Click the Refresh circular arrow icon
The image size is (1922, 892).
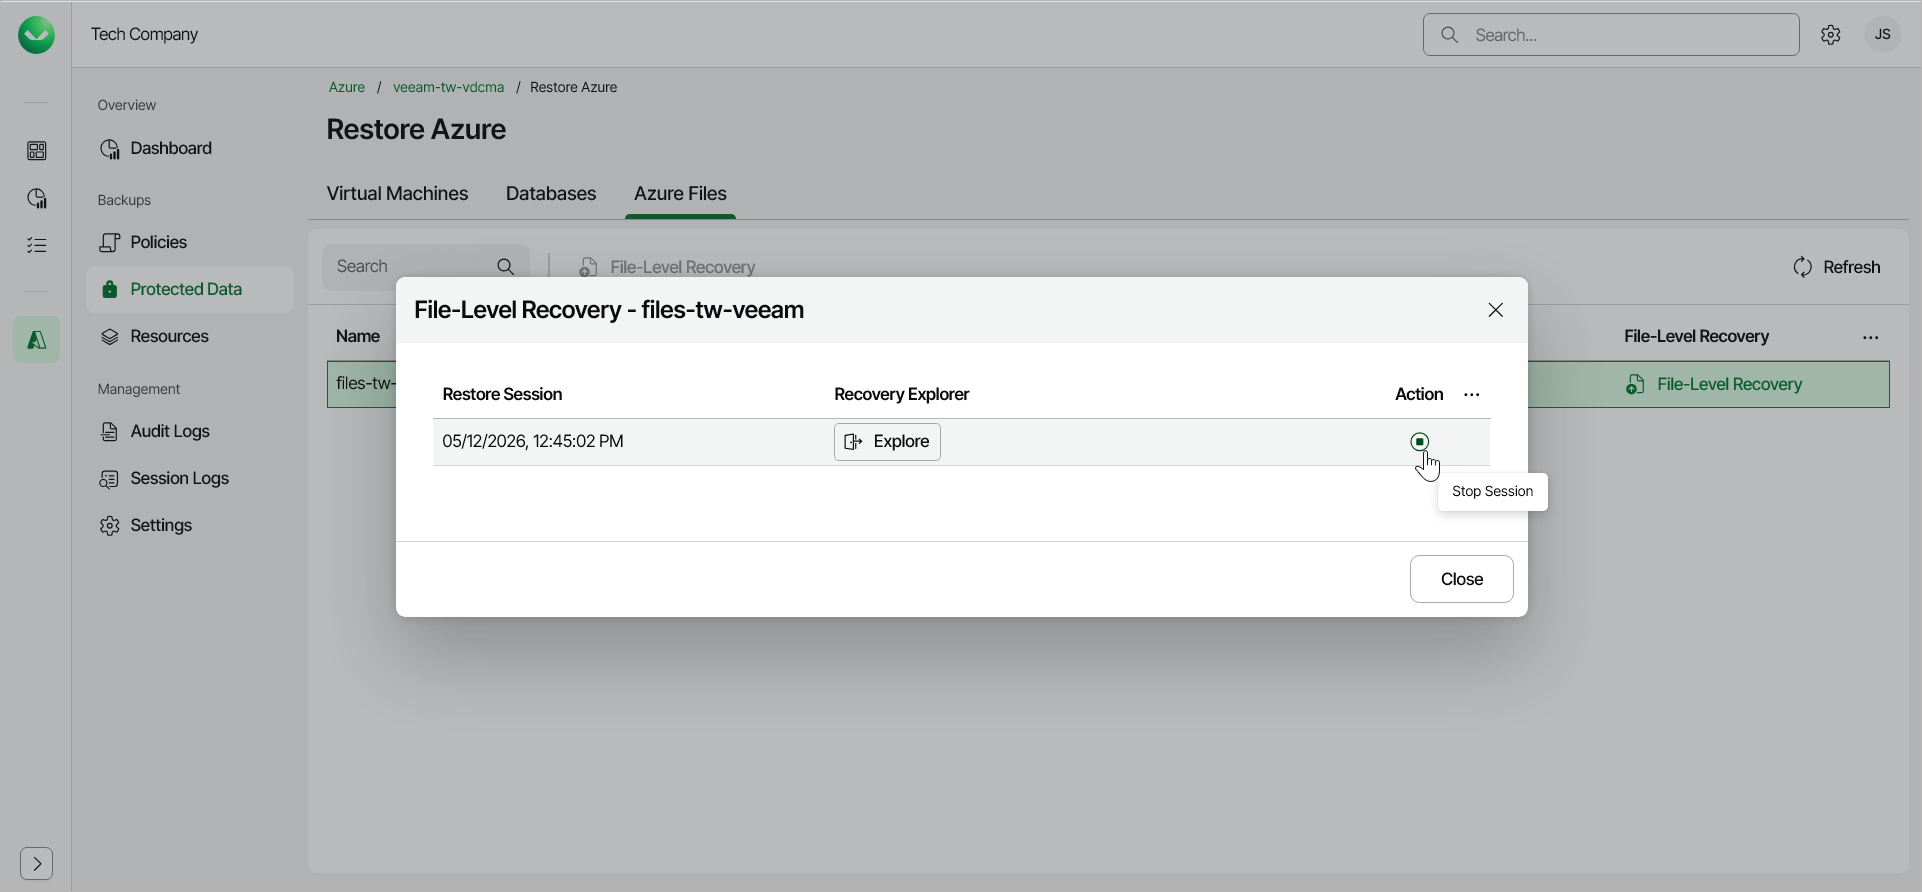[x=1802, y=267]
